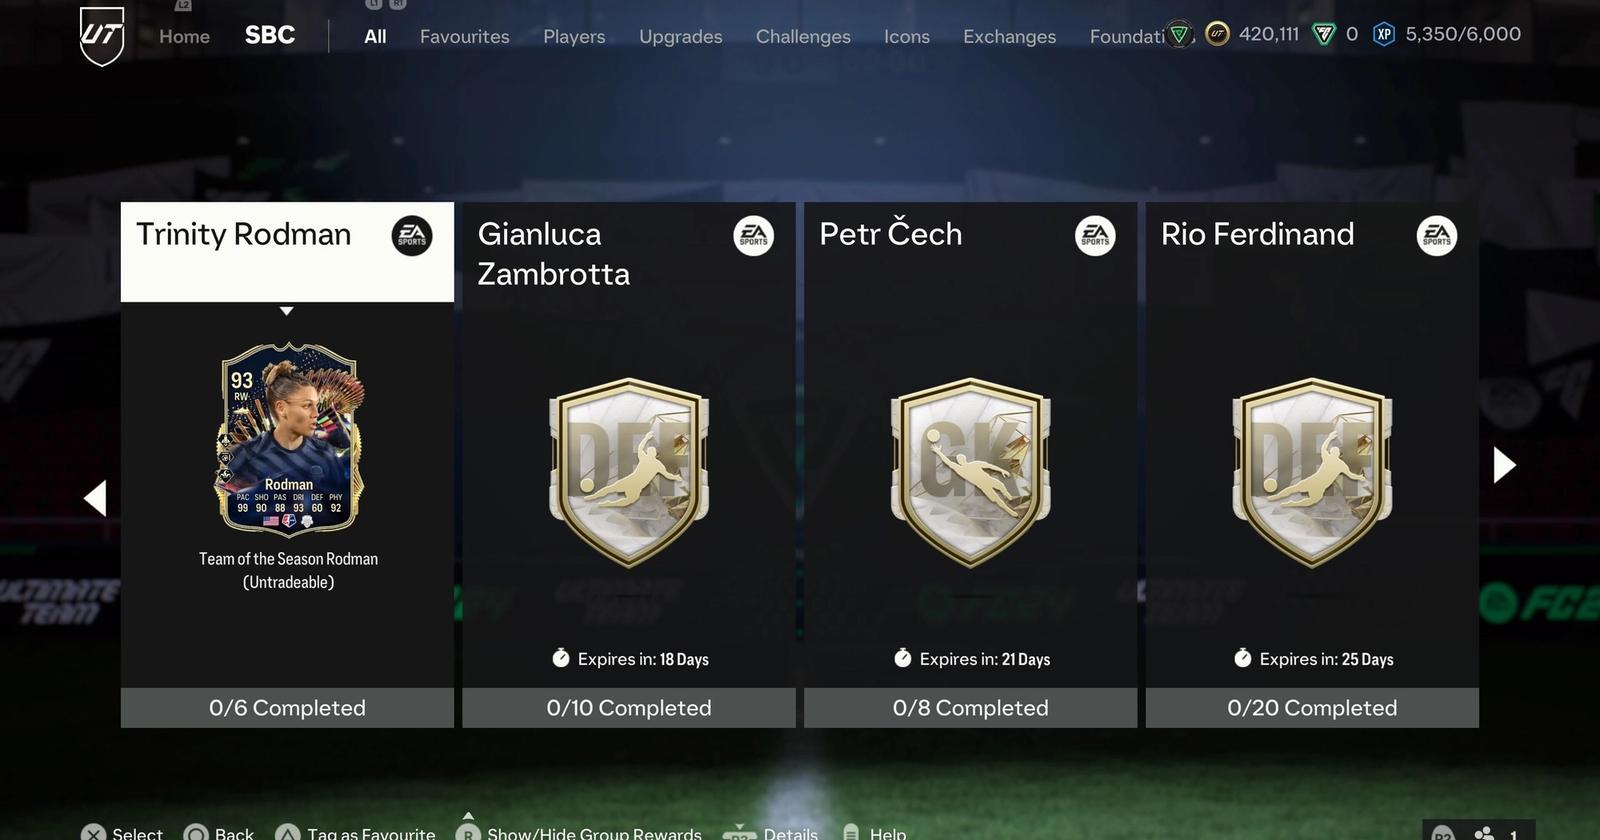This screenshot has width=1600, height=840.
Task: Click the XP season progress icon
Action: 1384,35
